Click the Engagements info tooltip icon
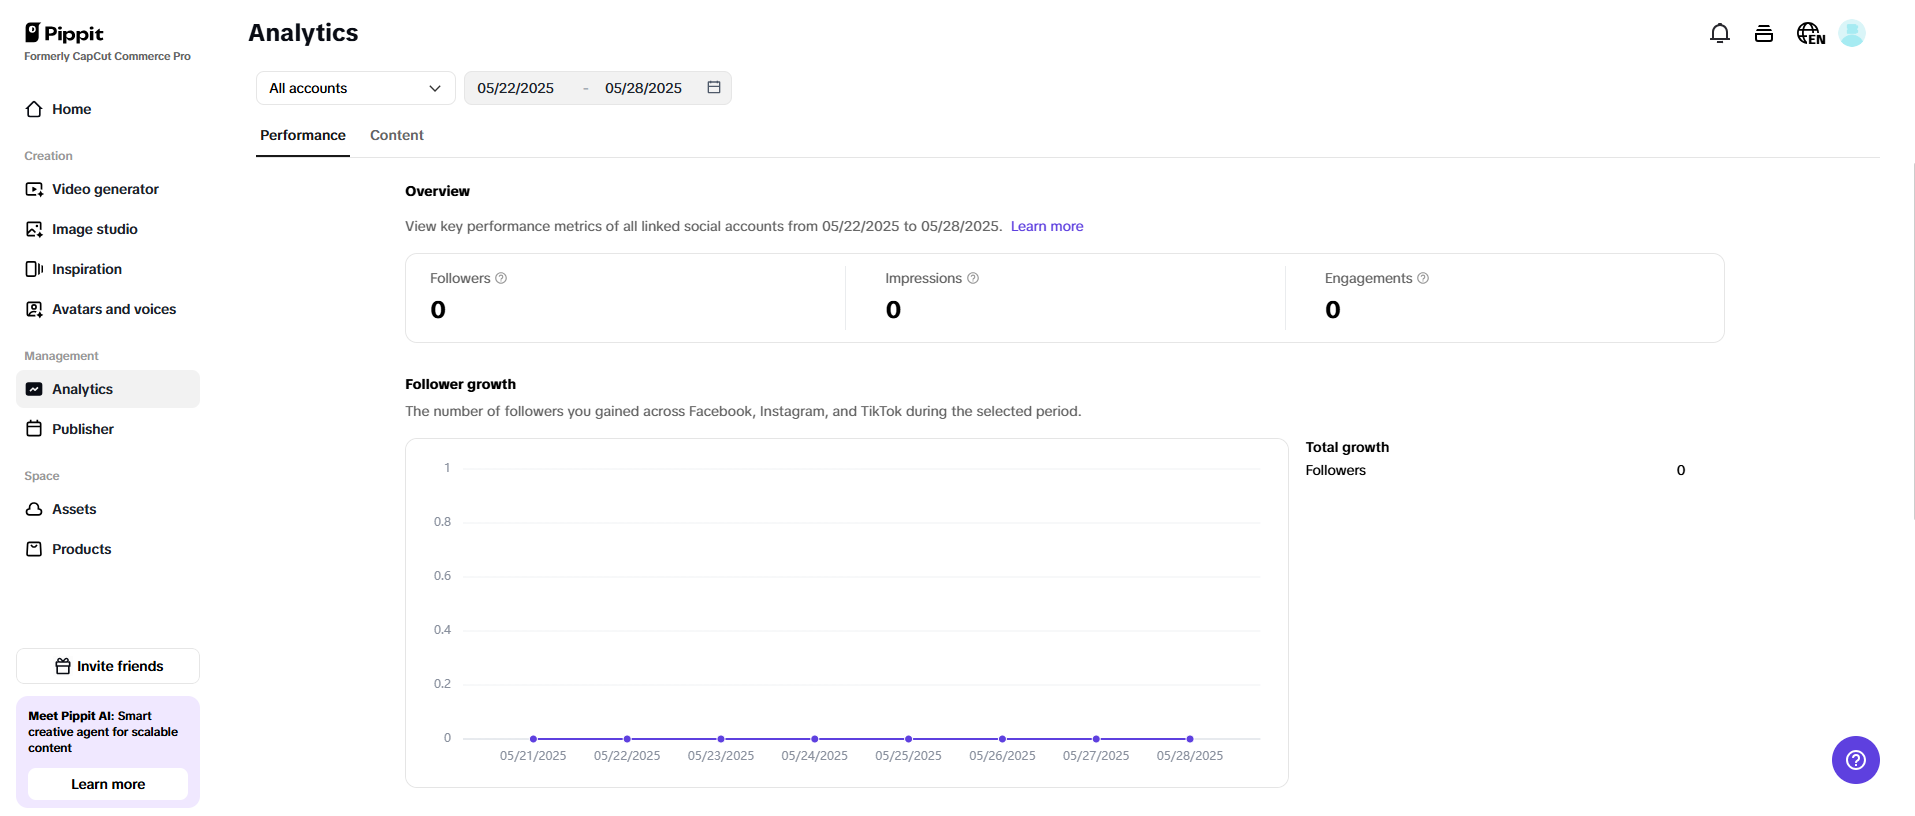Viewport: 1915px width, 816px height. pos(1423,278)
